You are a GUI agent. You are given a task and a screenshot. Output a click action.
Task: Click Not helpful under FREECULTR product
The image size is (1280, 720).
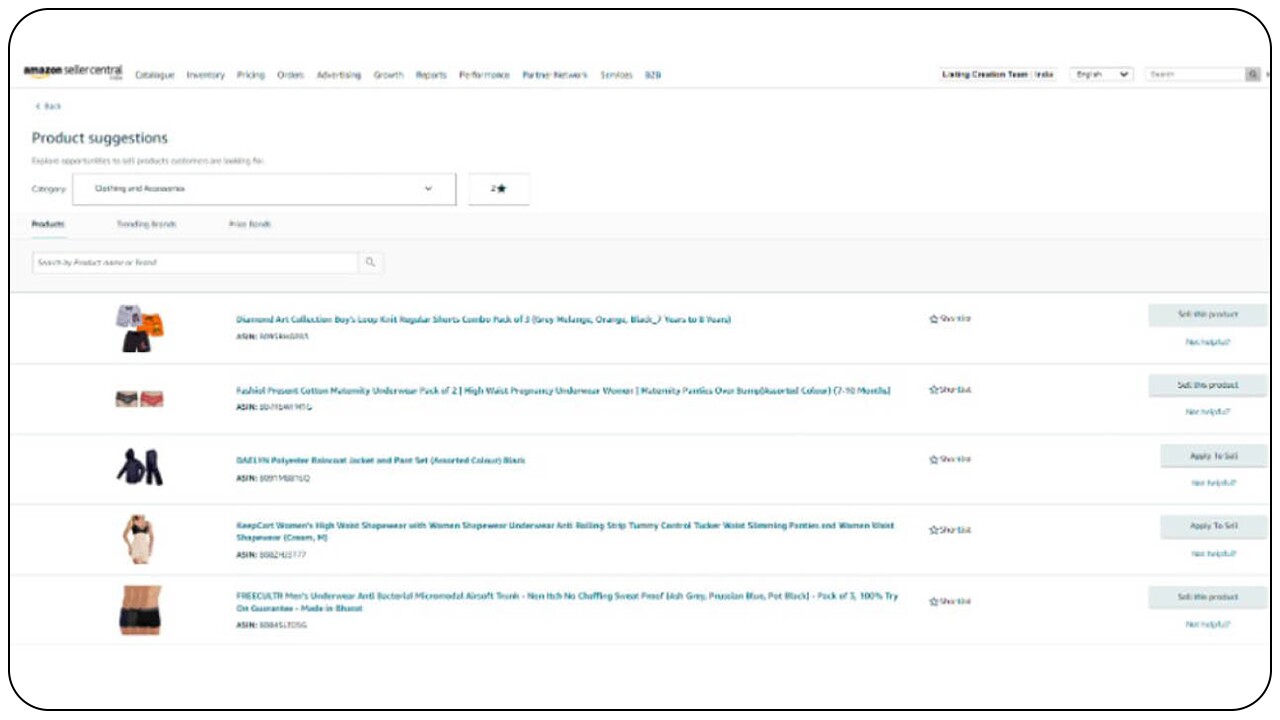tap(1207, 624)
